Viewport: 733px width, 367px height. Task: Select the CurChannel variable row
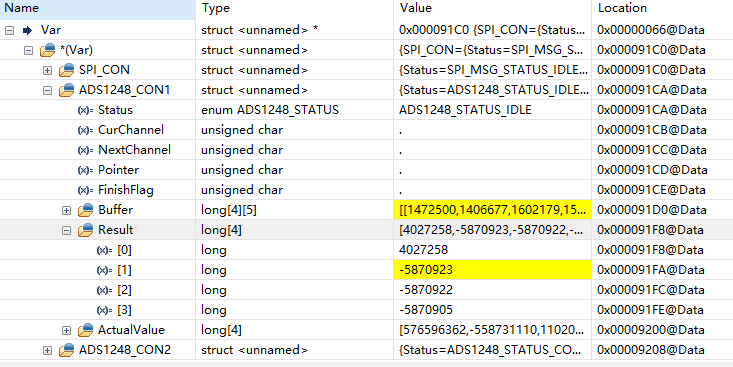pos(366,130)
